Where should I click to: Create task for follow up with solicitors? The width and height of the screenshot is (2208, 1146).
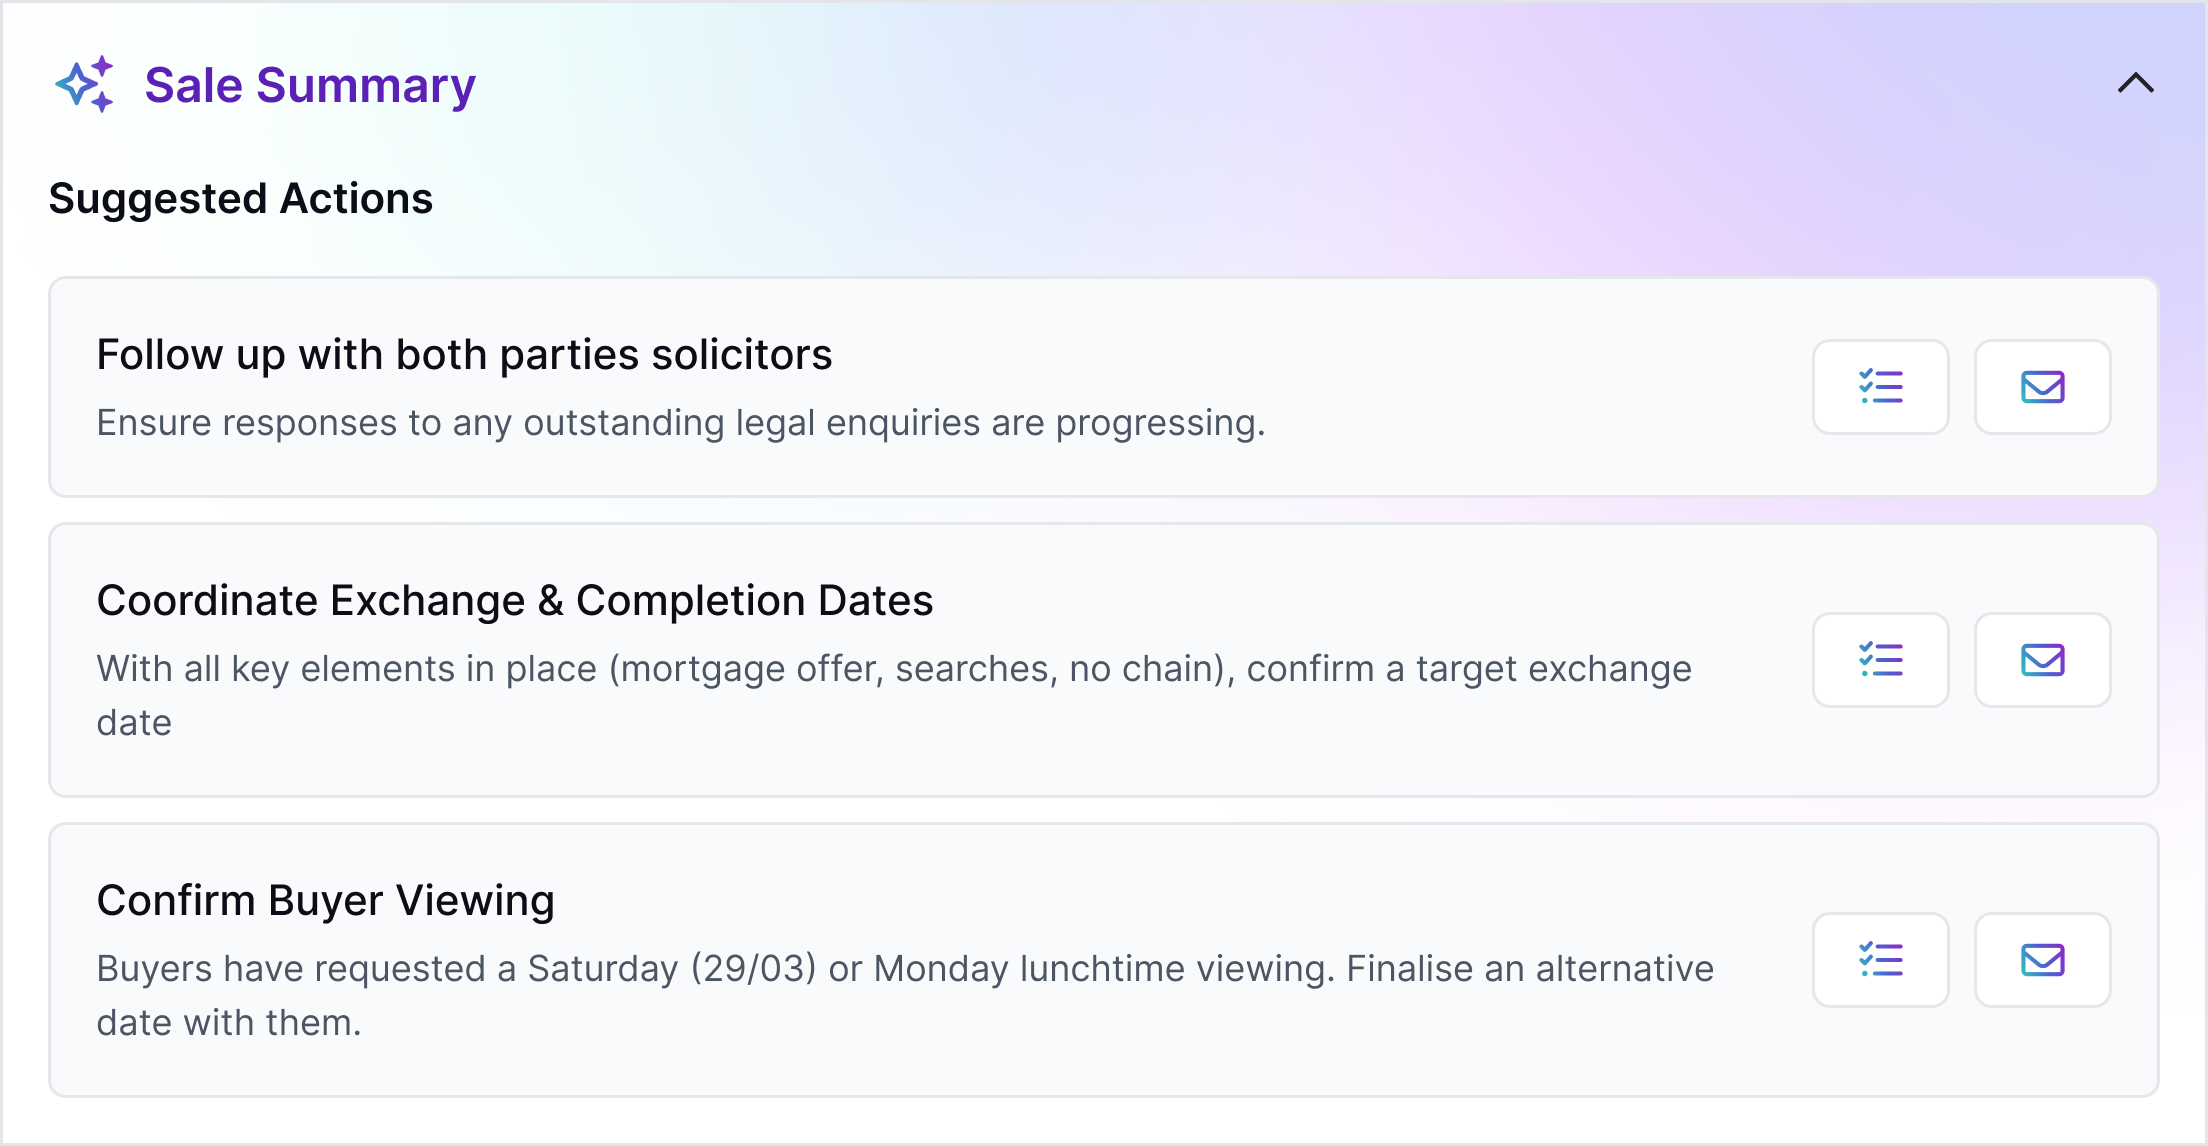click(1880, 387)
